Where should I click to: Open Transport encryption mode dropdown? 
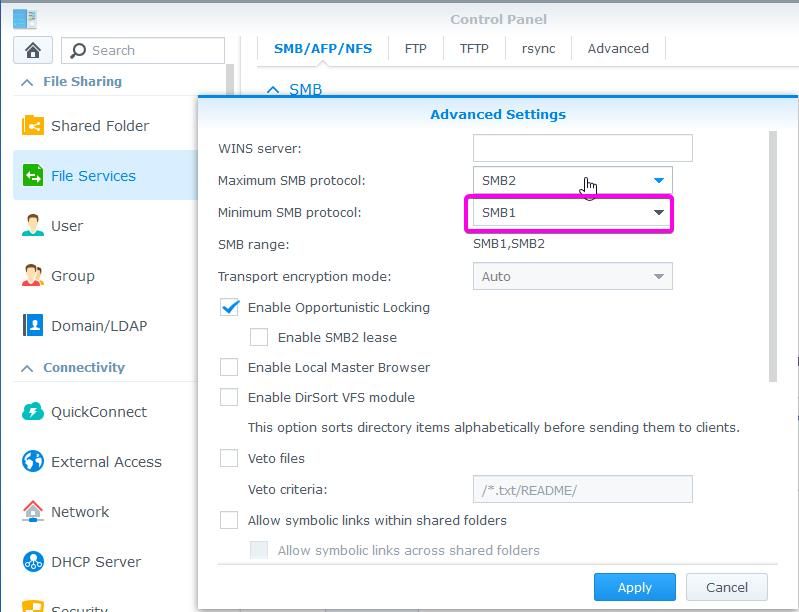pos(573,276)
